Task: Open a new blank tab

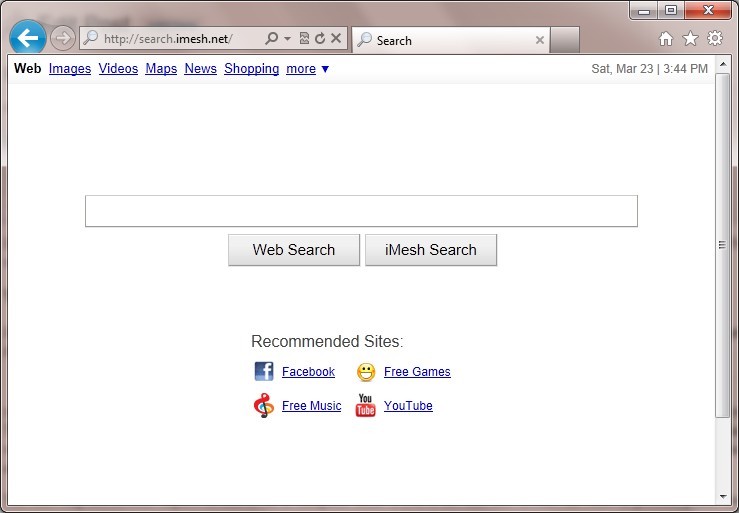Action: [565, 40]
